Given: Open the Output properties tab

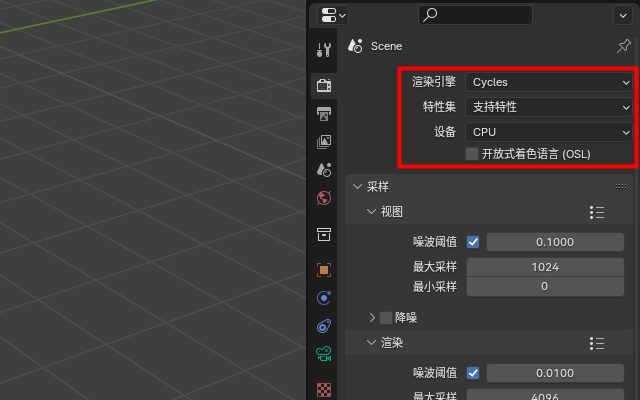Looking at the screenshot, I should pyautogui.click(x=324, y=114).
